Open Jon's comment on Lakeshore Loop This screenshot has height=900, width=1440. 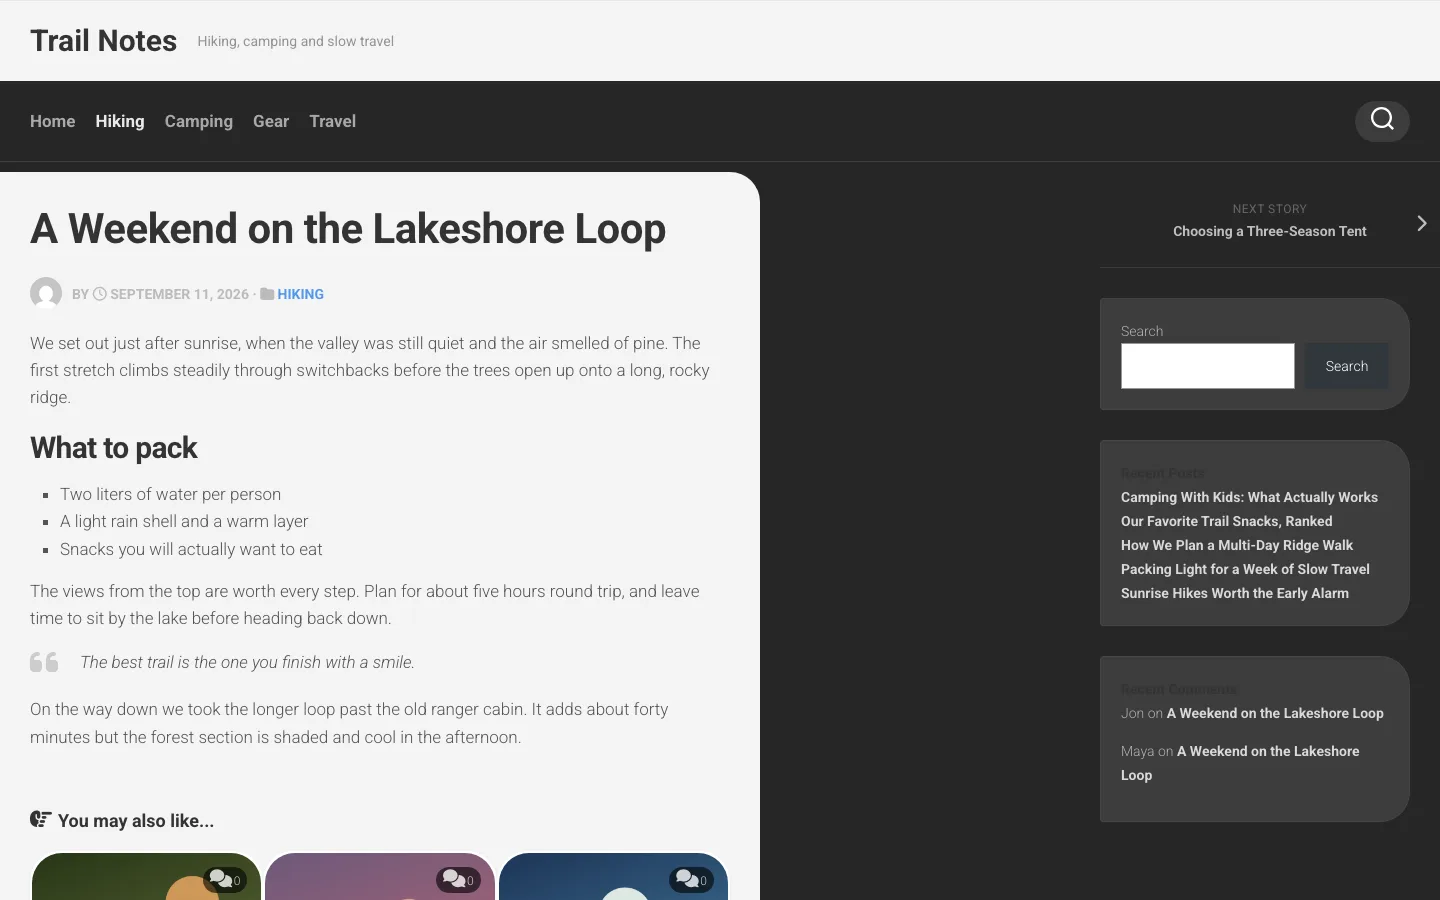1275,713
